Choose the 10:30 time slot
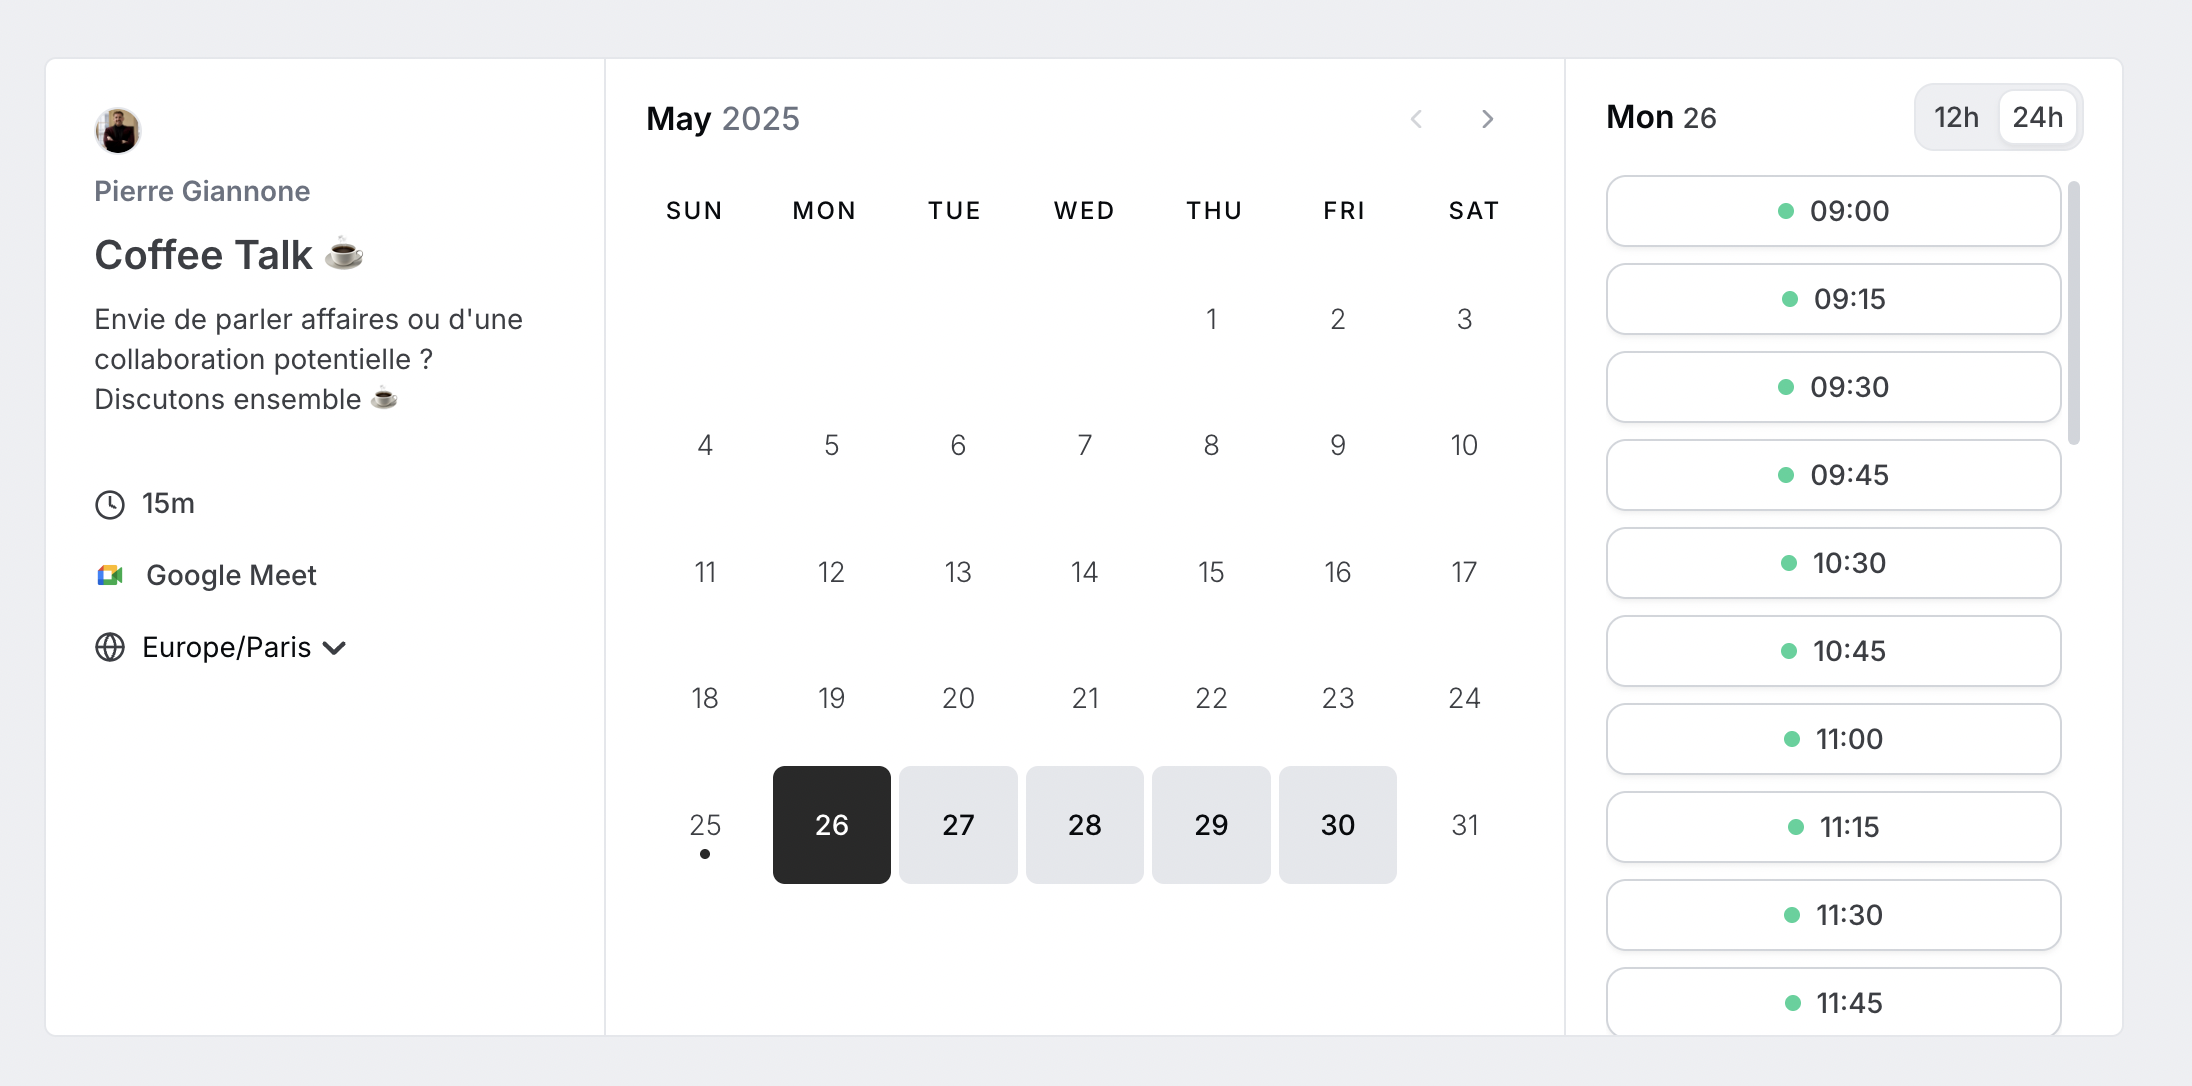The height and width of the screenshot is (1086, 2192). click(x=1833, y=563)
